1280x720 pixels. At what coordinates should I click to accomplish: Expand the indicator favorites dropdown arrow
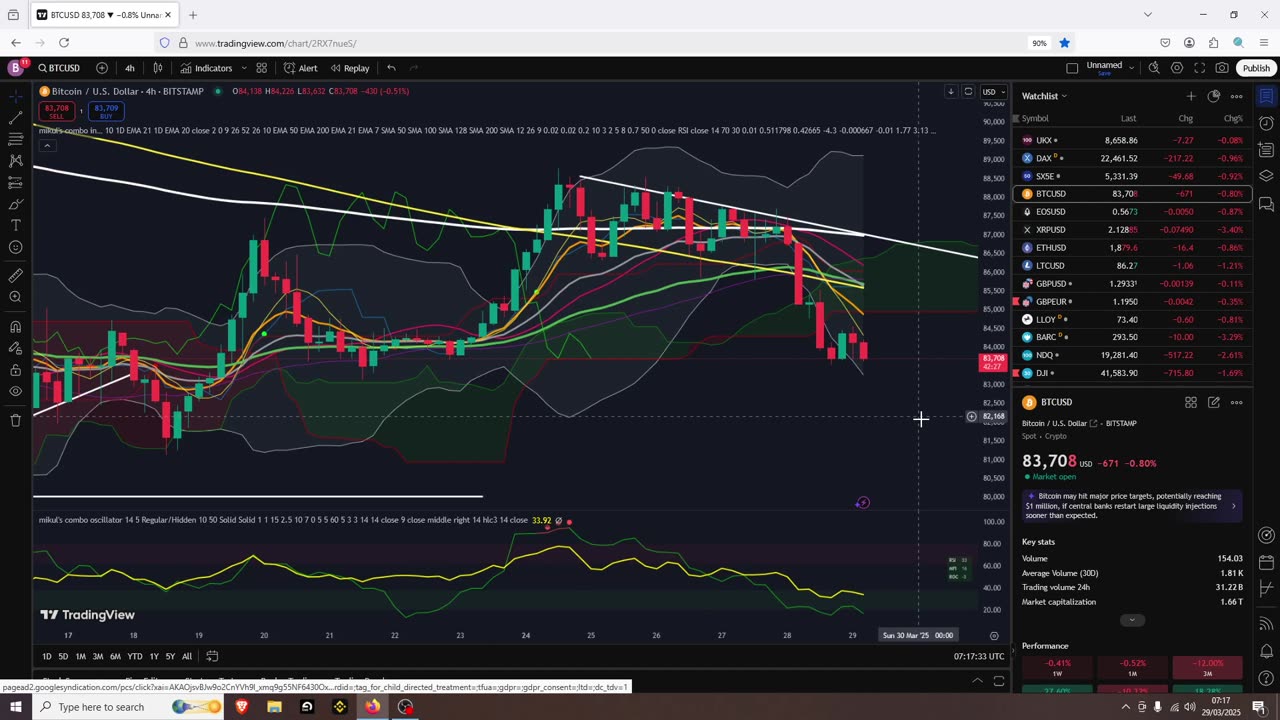coord(244,68)
